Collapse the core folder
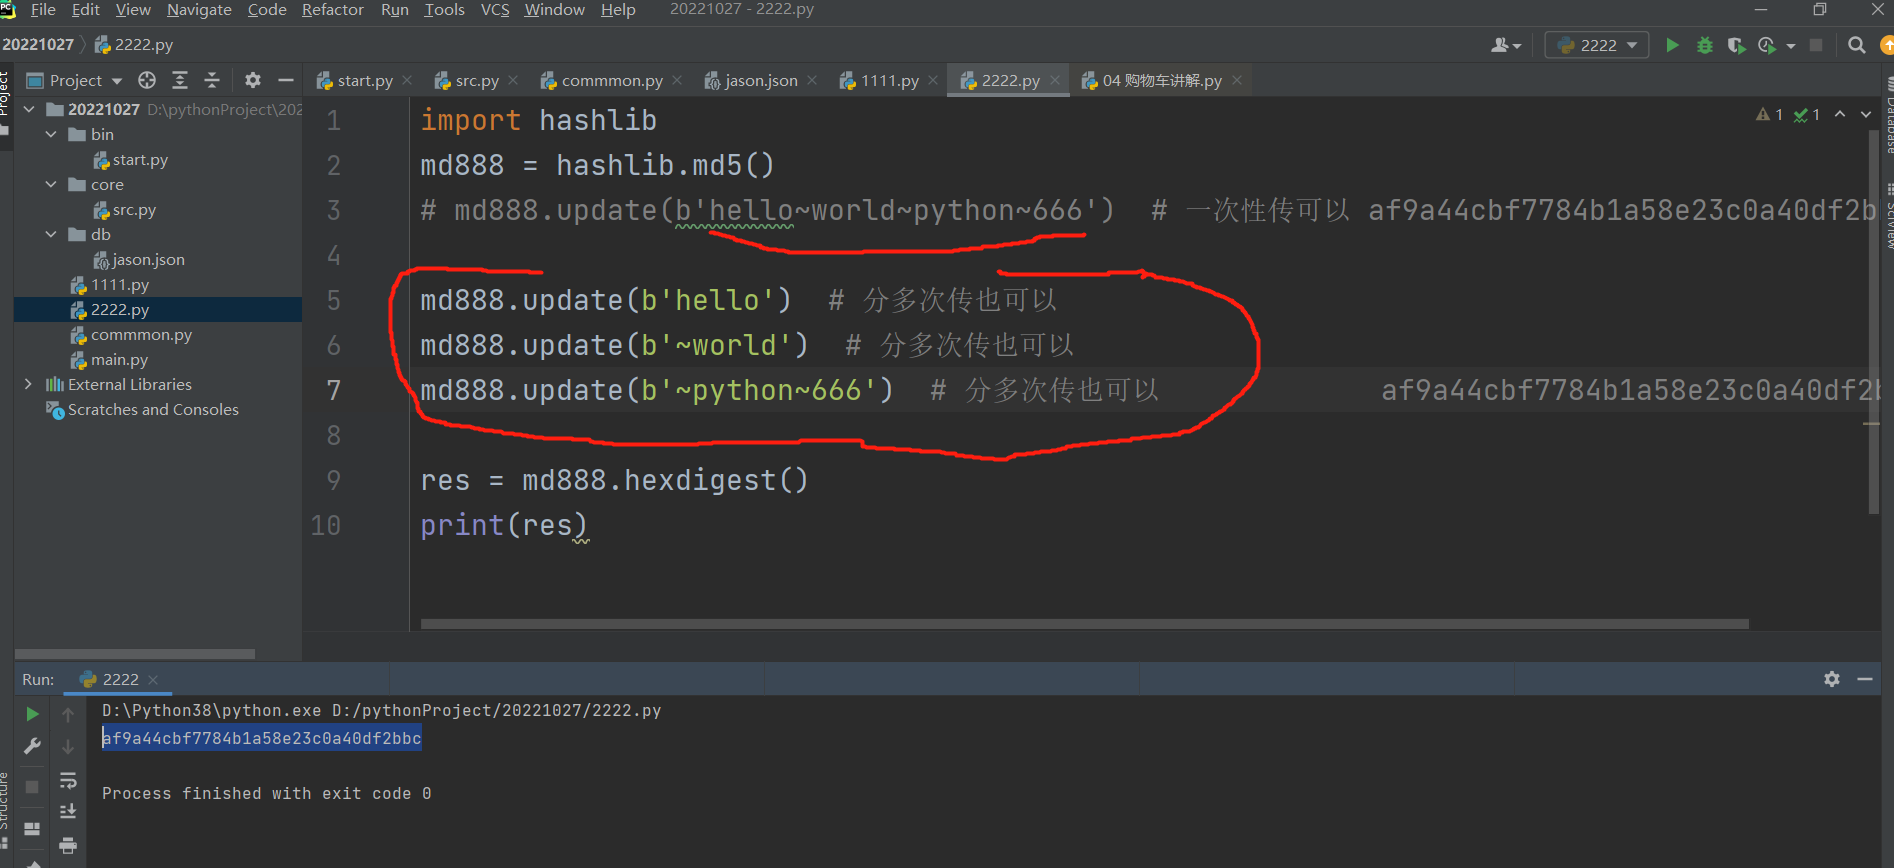This screenshot has height=868, width=1894. click(51, 184)
